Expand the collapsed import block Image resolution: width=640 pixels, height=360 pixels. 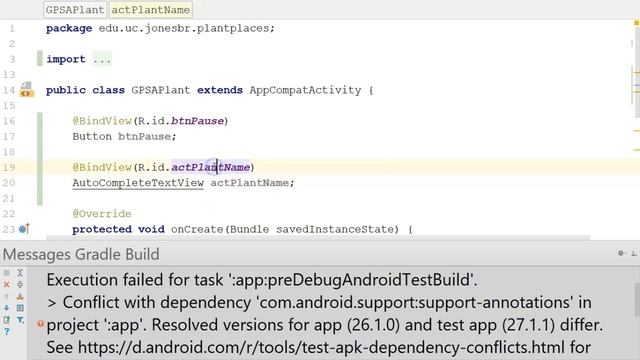pos(102,59)
